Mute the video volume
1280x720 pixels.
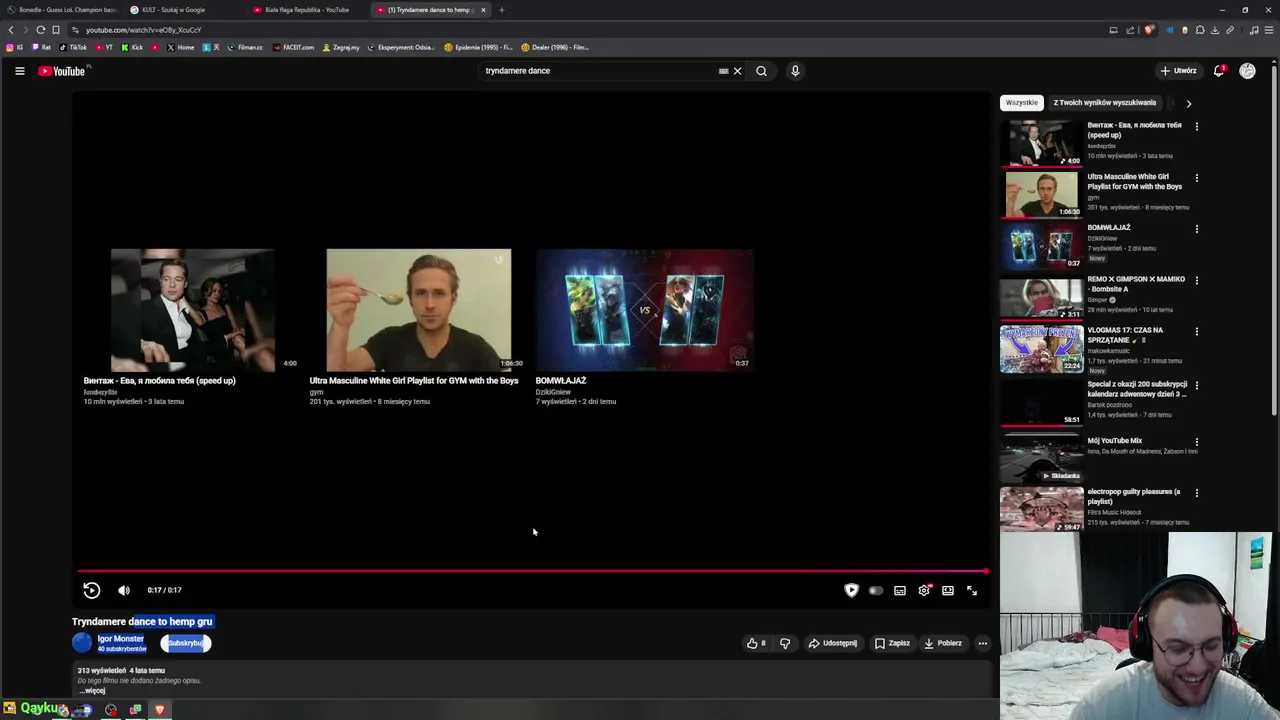click(124, 590)
